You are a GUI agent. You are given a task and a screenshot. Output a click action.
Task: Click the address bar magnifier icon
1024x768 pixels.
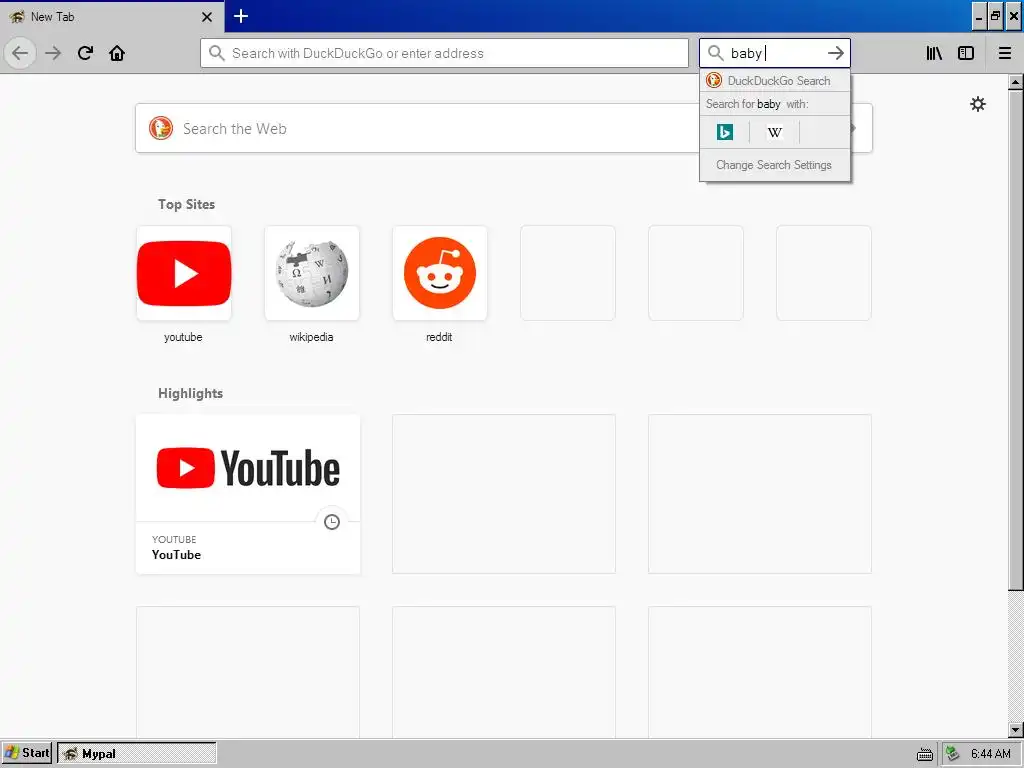pos(217,53)
